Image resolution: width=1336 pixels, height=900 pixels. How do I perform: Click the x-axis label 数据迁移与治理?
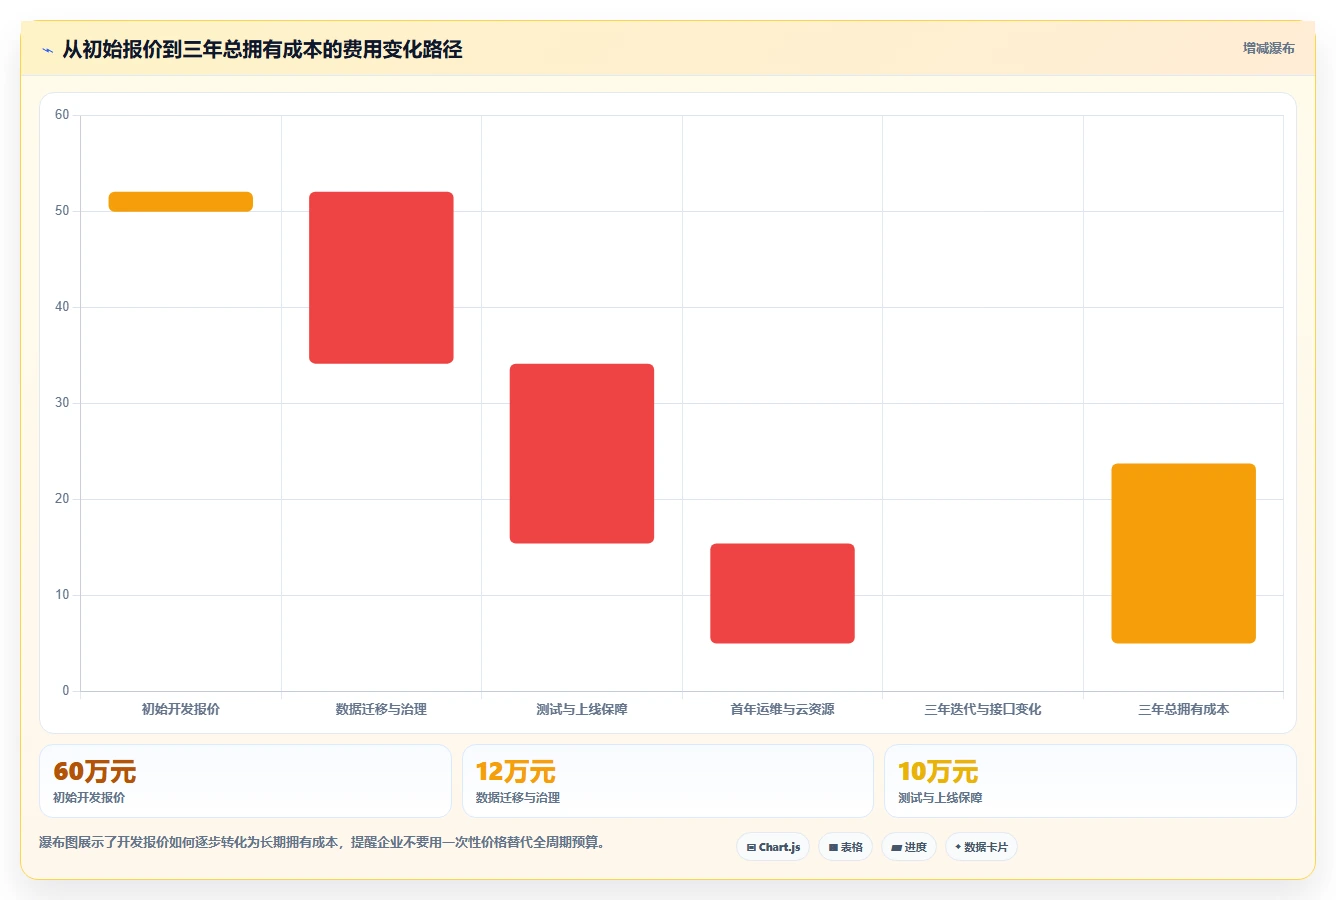pos(381,709)
